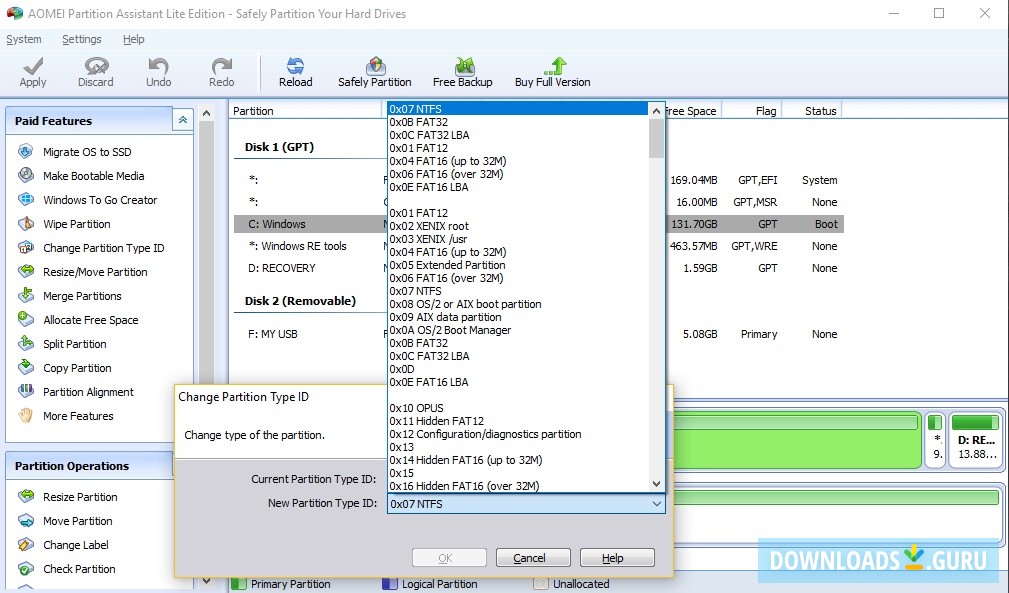1009x593 pixels.
Task: Click the Help button in the dialog
Action: point(617,558)
